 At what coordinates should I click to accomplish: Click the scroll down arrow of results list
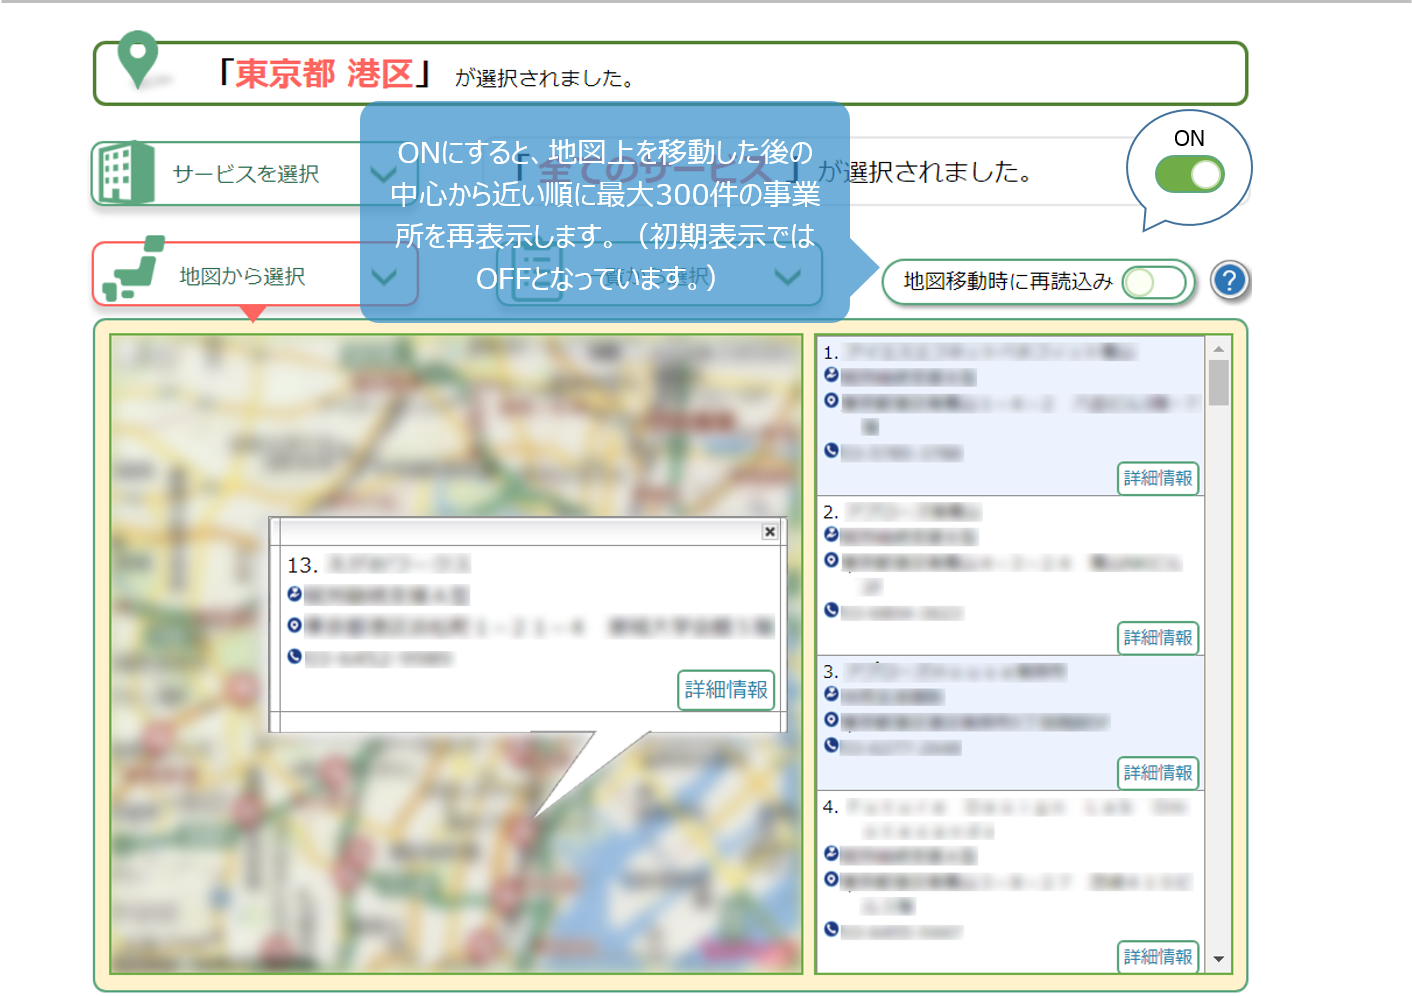pos(1218,959)
